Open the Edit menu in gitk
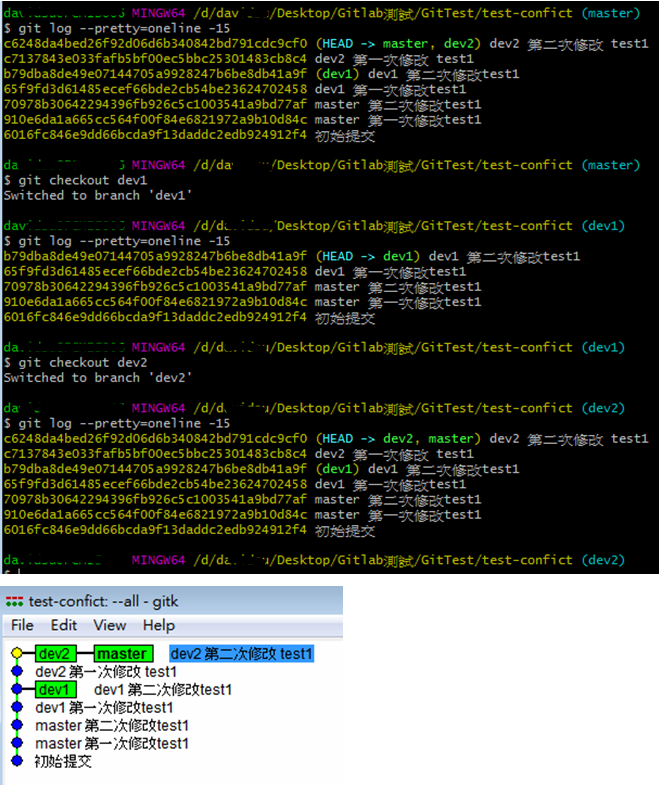 point(64,625)
